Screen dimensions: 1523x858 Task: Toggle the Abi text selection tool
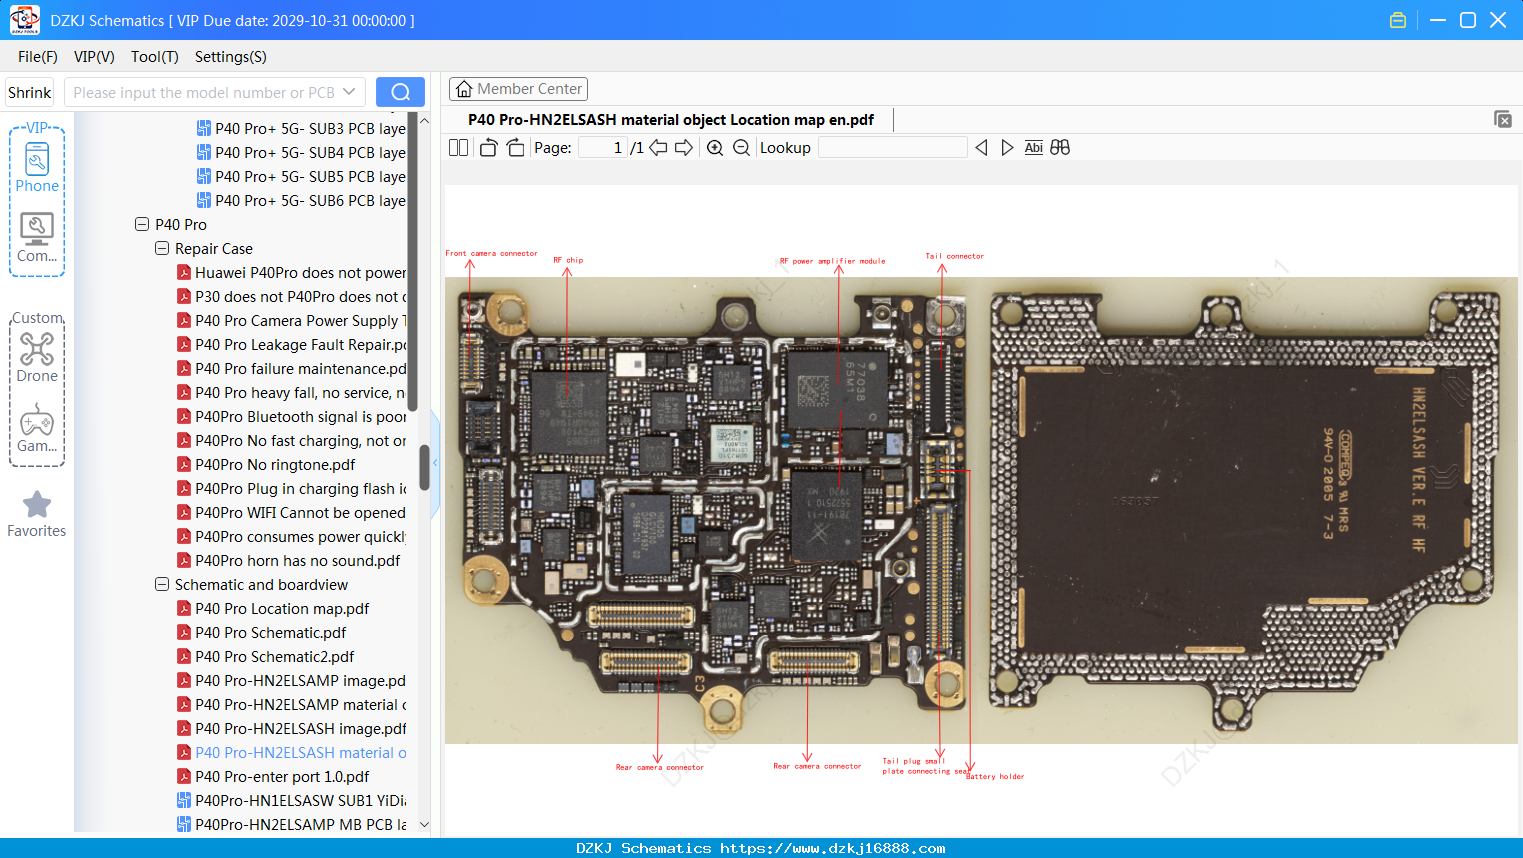point(1033,148)
